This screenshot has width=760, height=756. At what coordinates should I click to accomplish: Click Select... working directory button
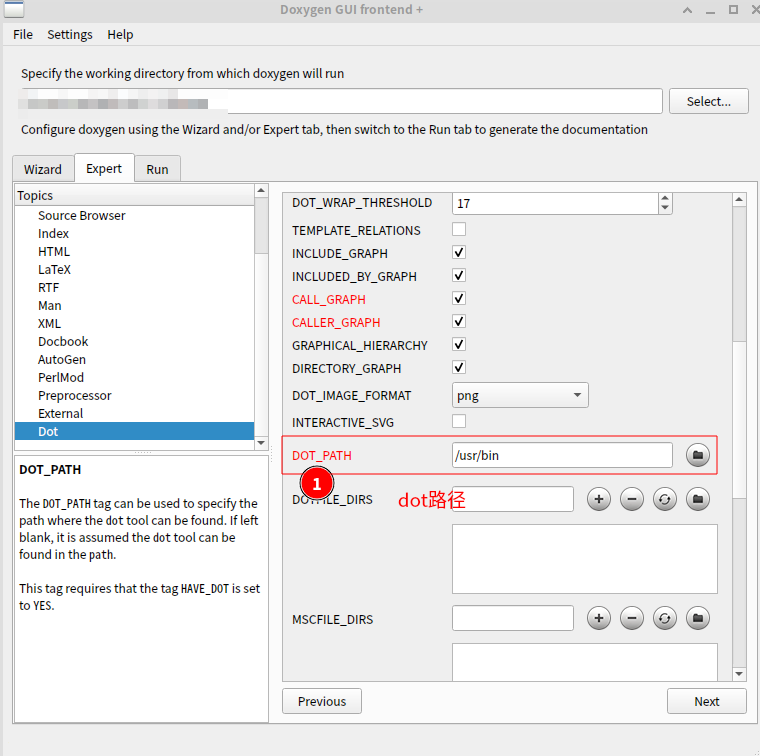pos(709,101)
